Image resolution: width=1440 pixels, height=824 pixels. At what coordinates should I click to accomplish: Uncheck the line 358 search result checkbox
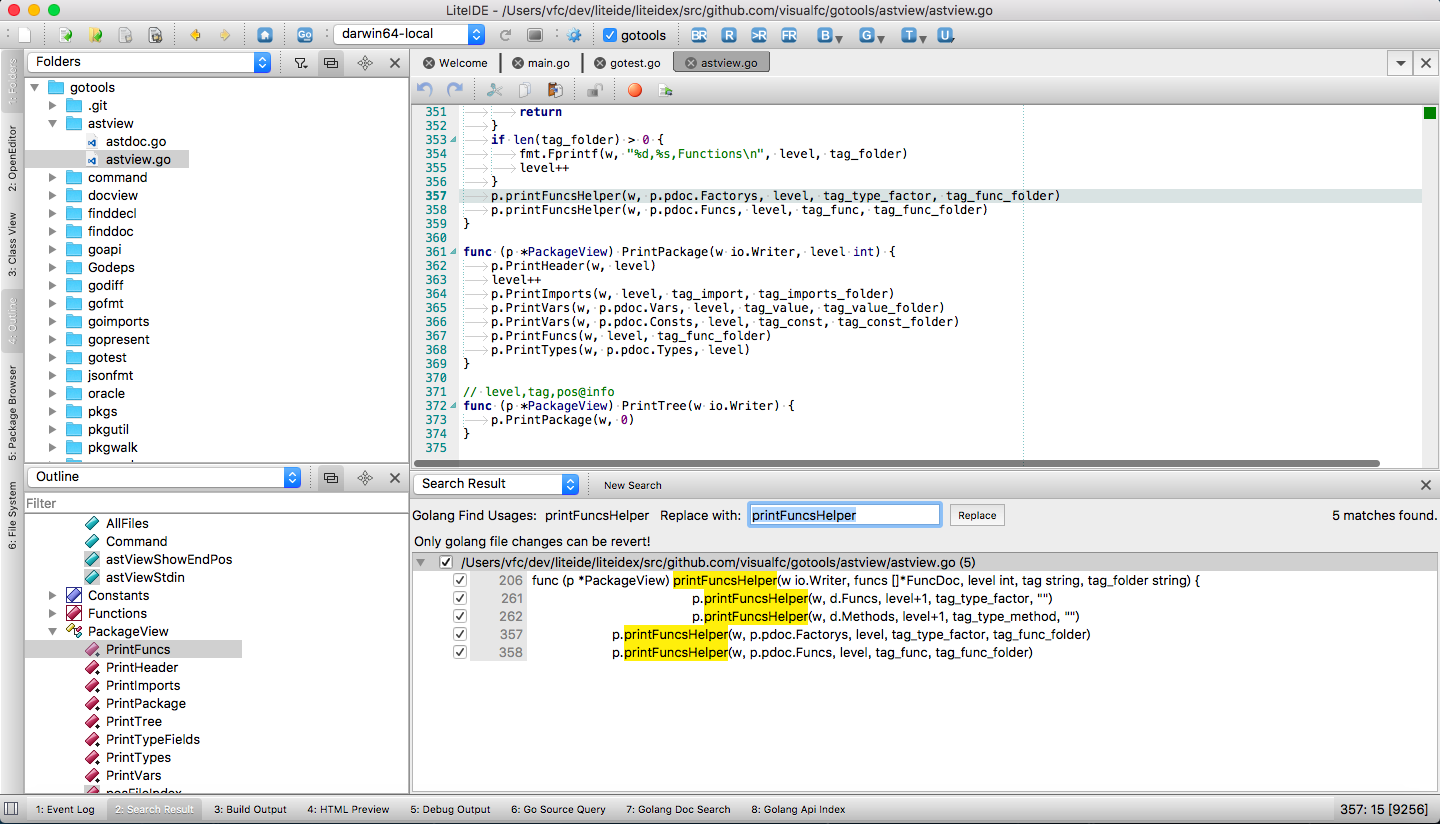460,652
